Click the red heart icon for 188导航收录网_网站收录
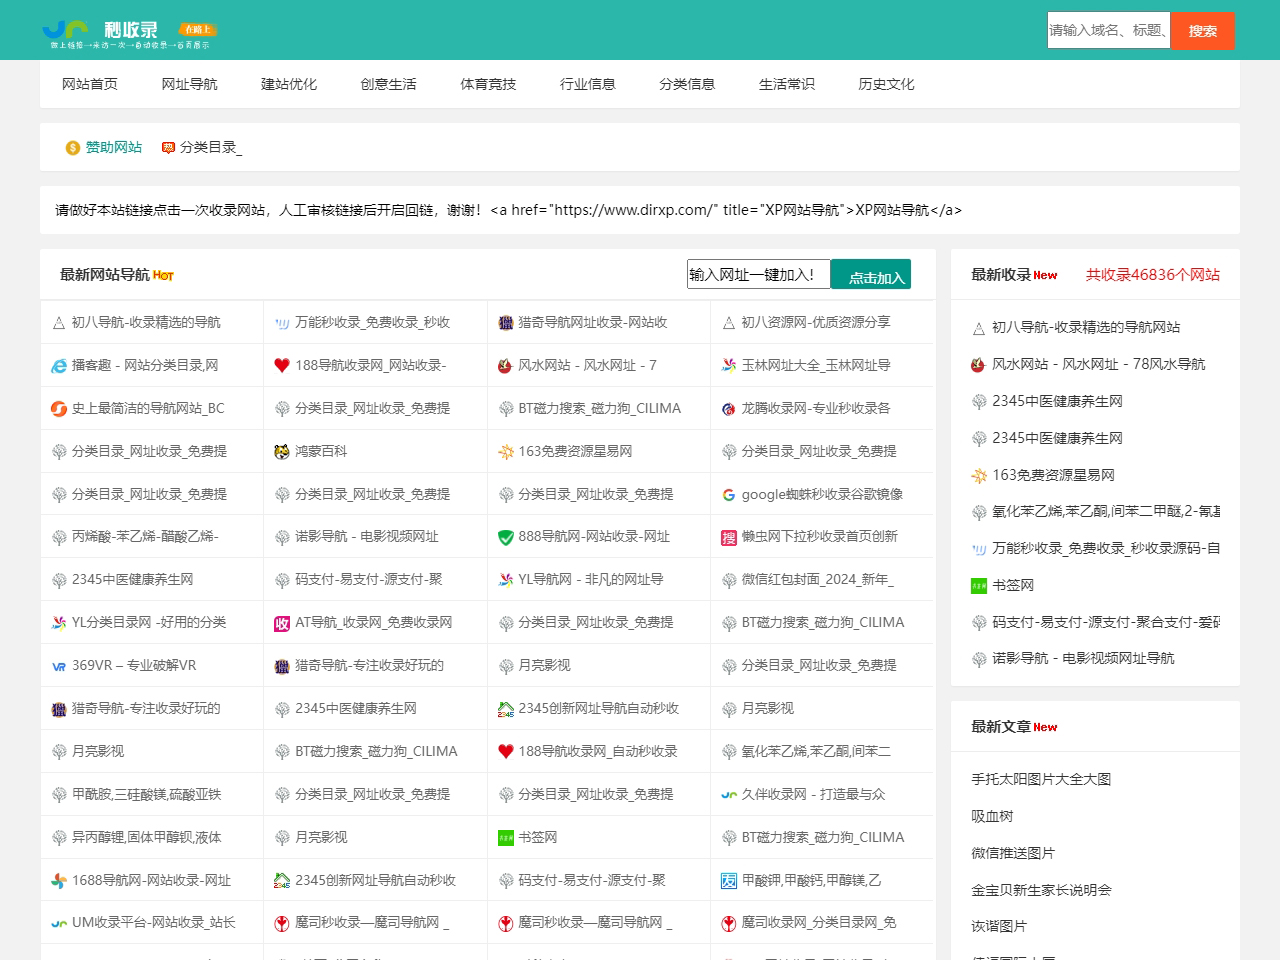Viewport: 1280px width, 960px height. (282, 366)
